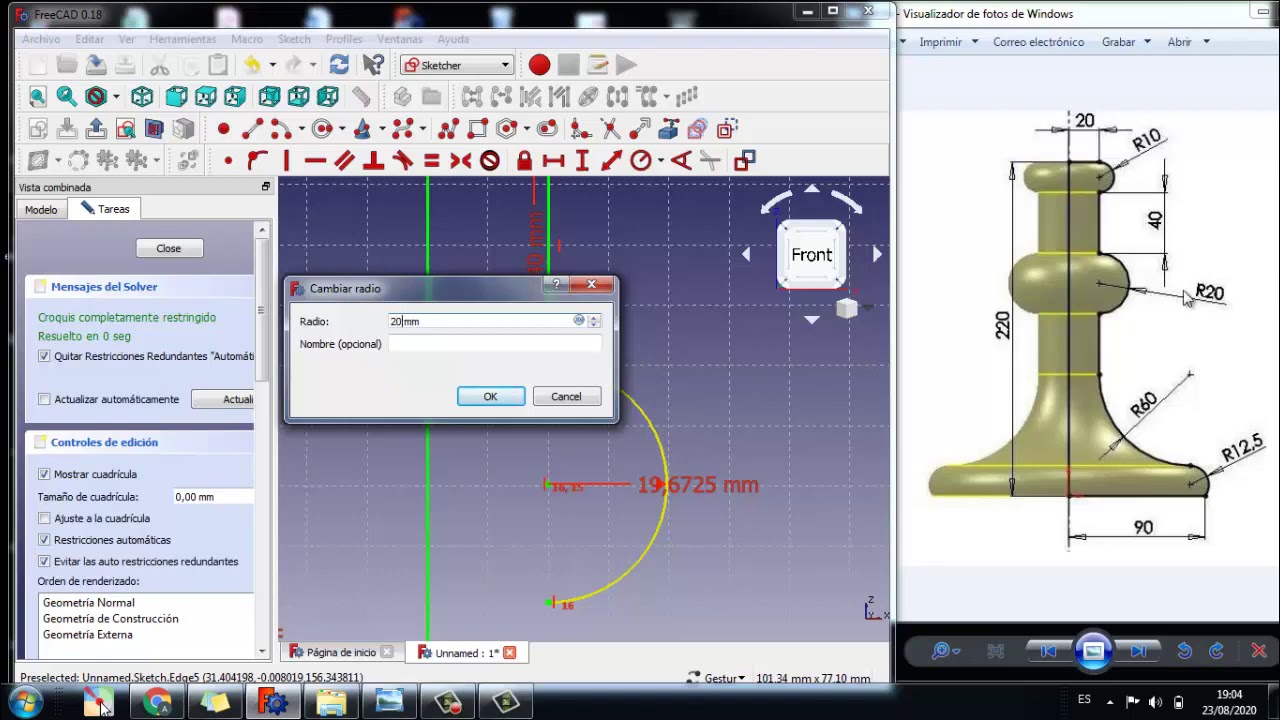Apply the symmetric constraint tool
The width and height of the screenshot is (1280, 720).
(x=460, y=161)
